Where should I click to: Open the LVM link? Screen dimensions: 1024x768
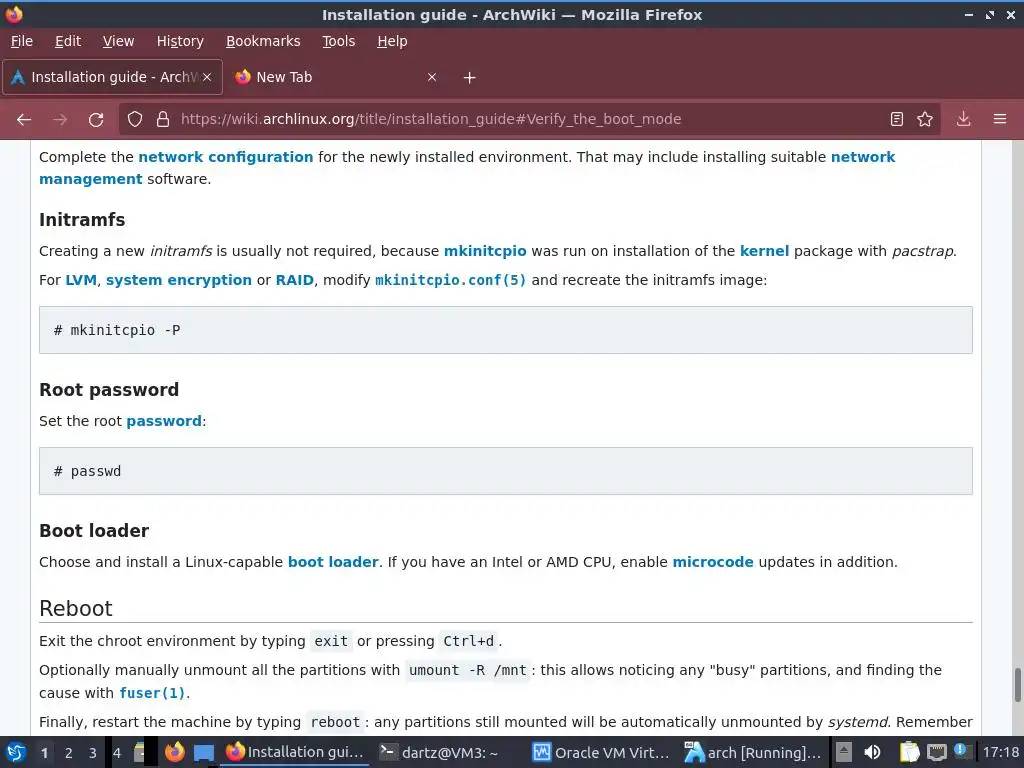point(81,280)
